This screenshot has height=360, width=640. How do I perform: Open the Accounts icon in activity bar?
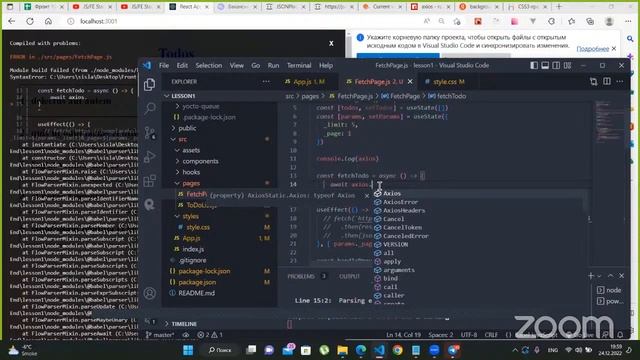point(150,293)
